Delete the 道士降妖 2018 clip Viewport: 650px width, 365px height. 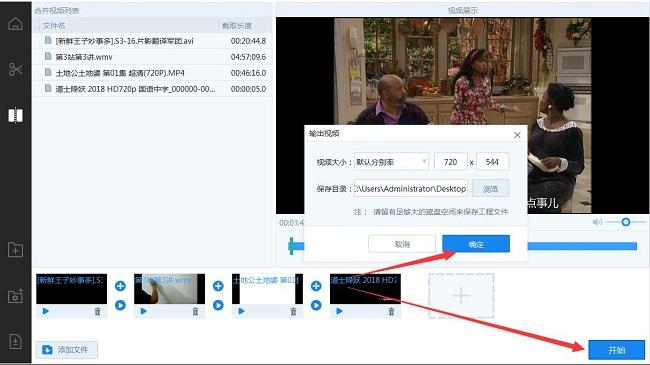(391, 311)
